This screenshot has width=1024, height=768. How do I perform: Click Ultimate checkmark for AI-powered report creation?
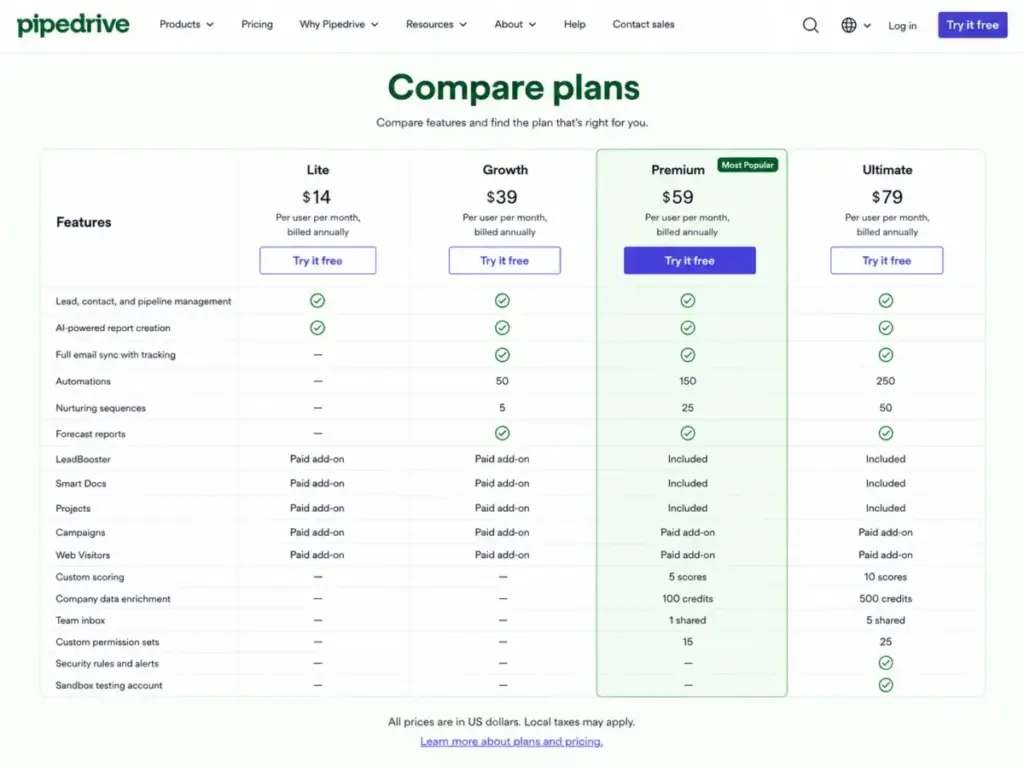coord(886,328)
